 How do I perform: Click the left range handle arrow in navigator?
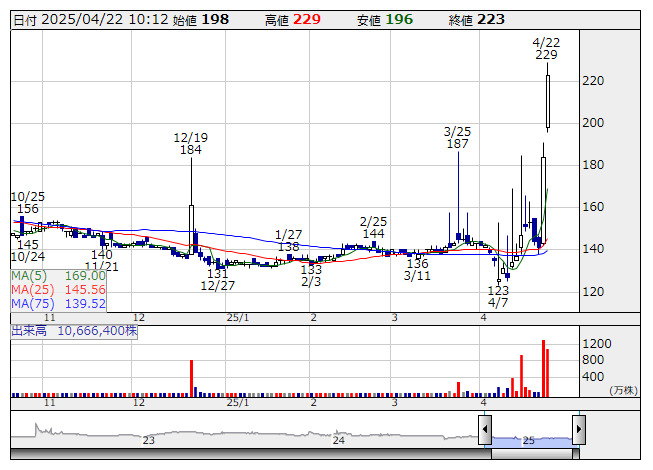485,430
